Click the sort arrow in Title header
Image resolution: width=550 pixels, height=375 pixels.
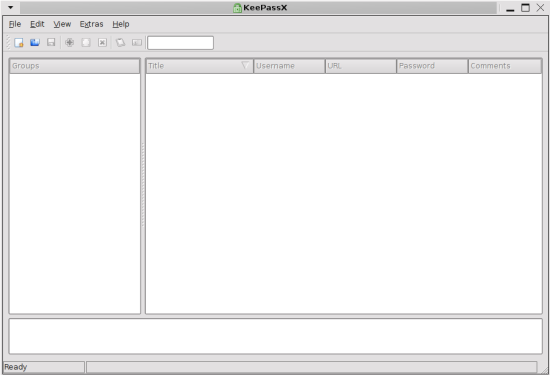point(245,65)
